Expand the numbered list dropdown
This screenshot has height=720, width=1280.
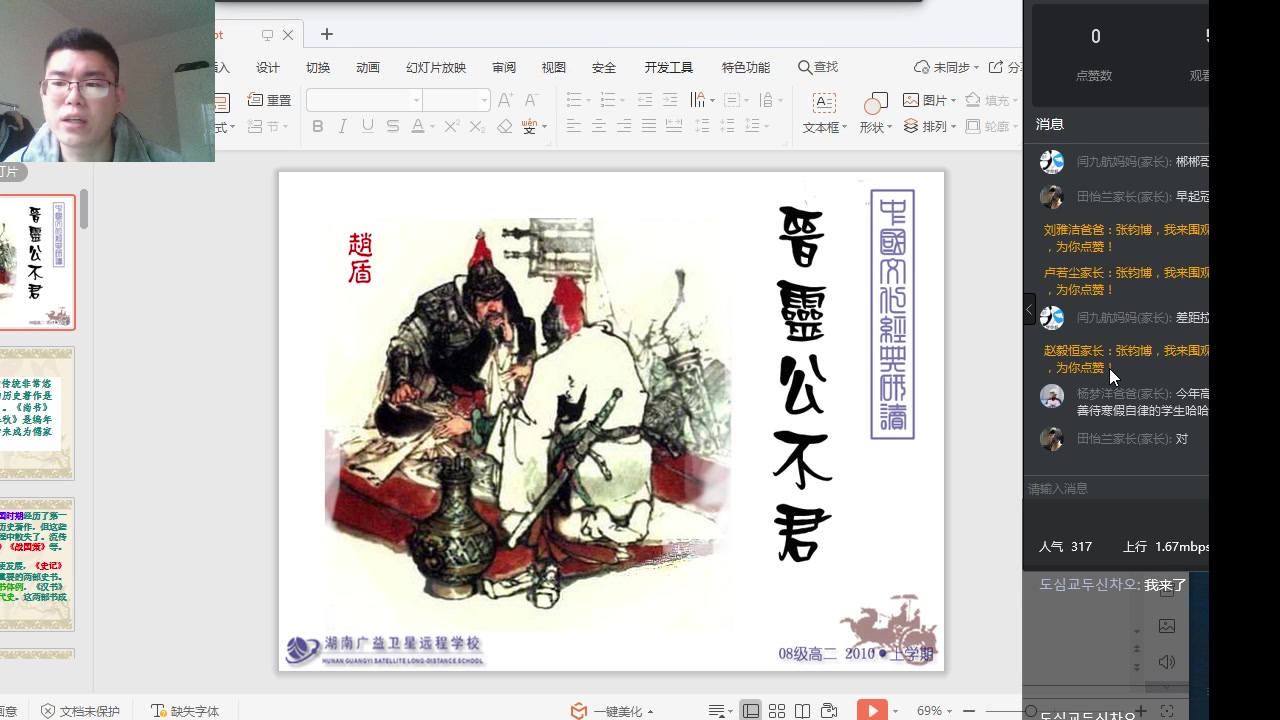click(x=622, y=101)
